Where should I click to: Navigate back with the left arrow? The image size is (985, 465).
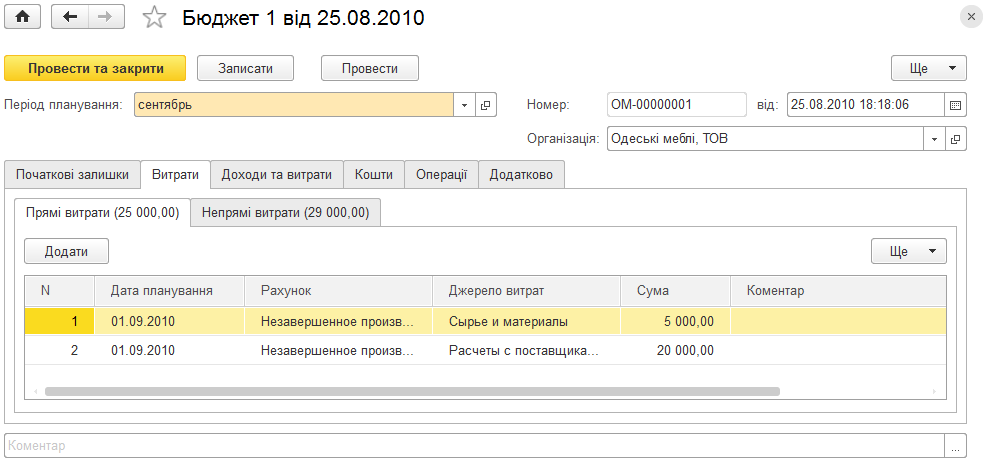(70, 17)
